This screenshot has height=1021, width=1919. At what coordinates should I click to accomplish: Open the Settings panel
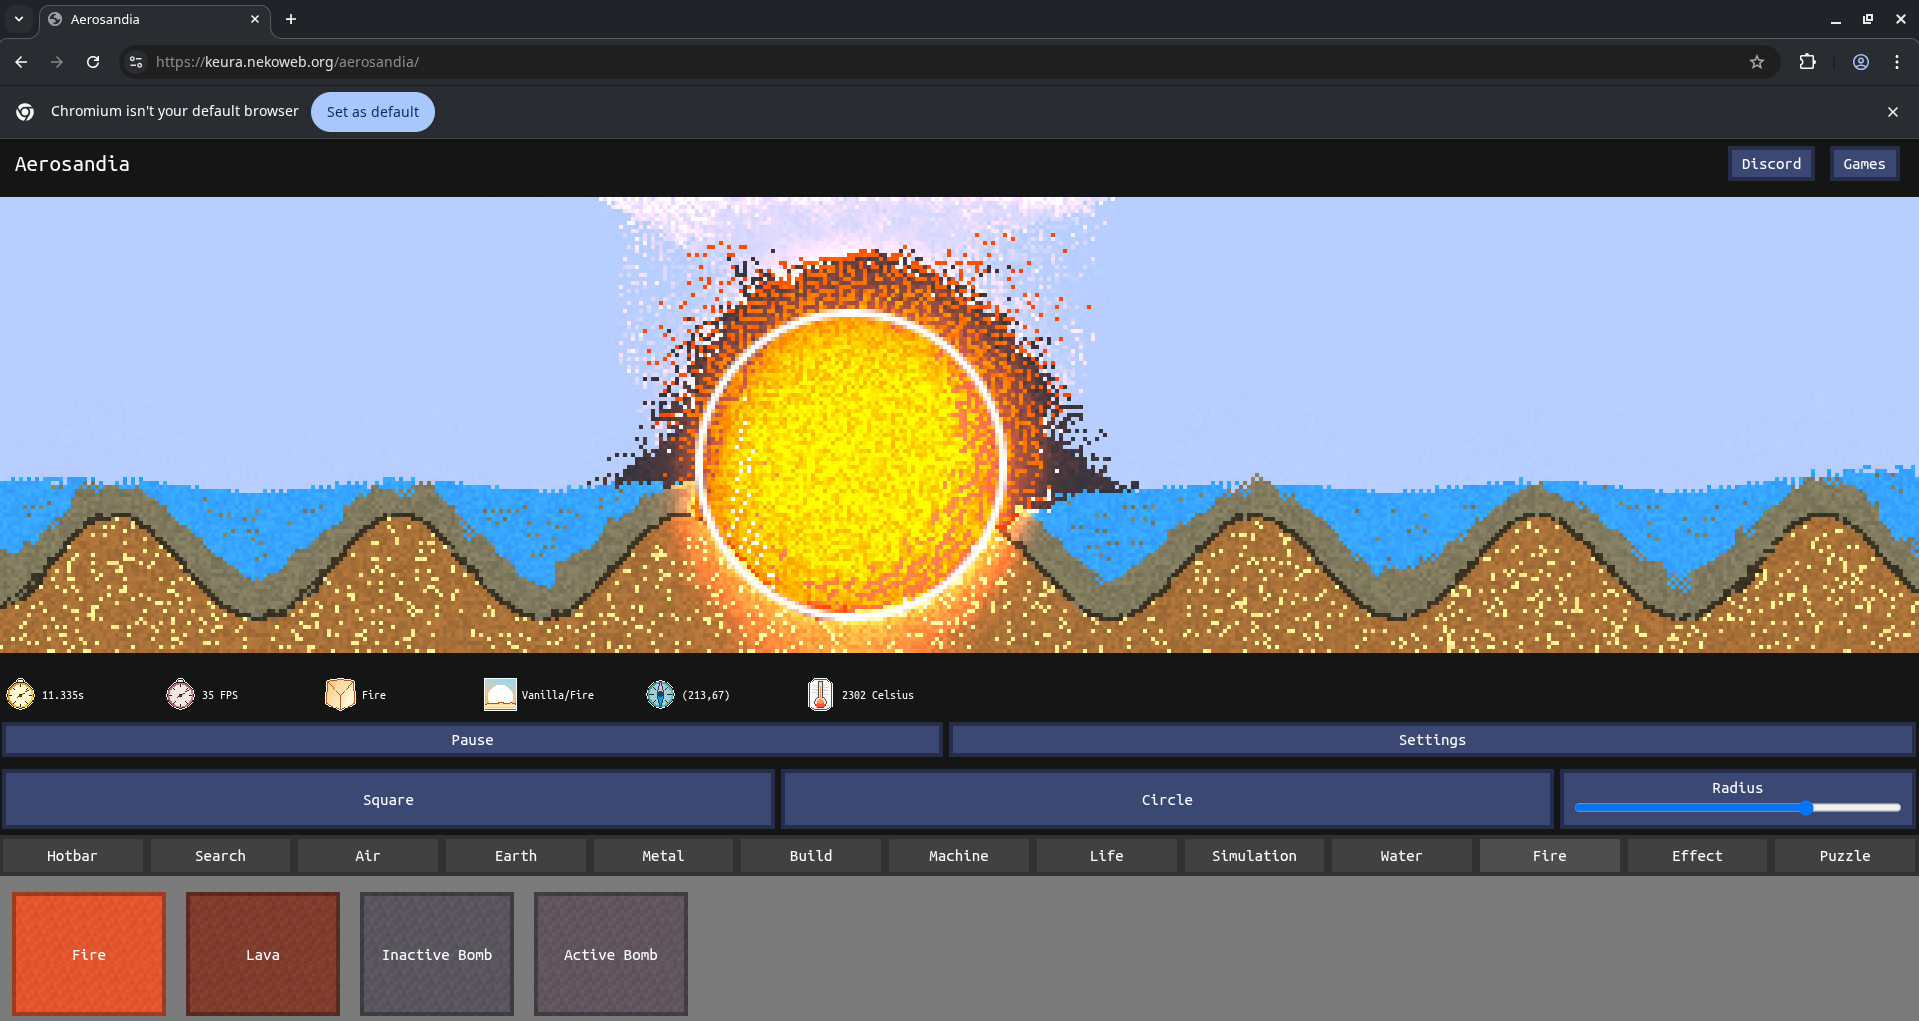pos(1432,740)
